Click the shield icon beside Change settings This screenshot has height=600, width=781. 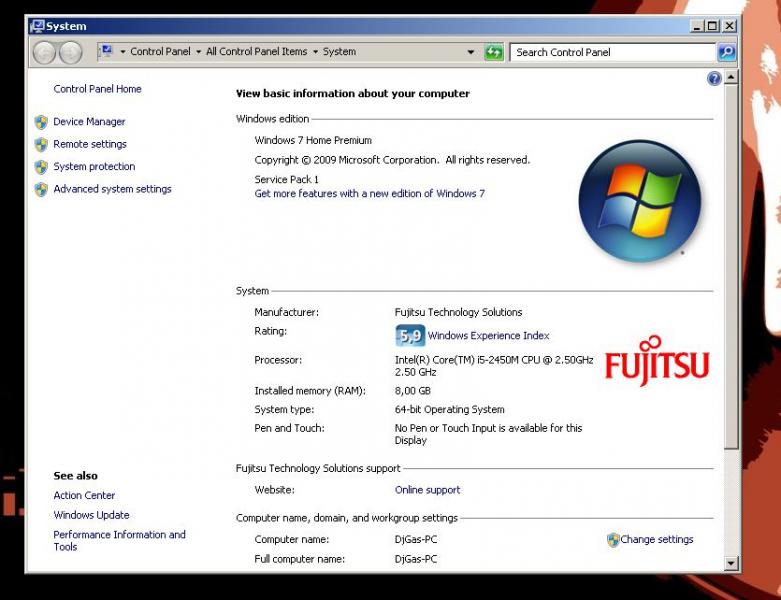tap(613, 540)
